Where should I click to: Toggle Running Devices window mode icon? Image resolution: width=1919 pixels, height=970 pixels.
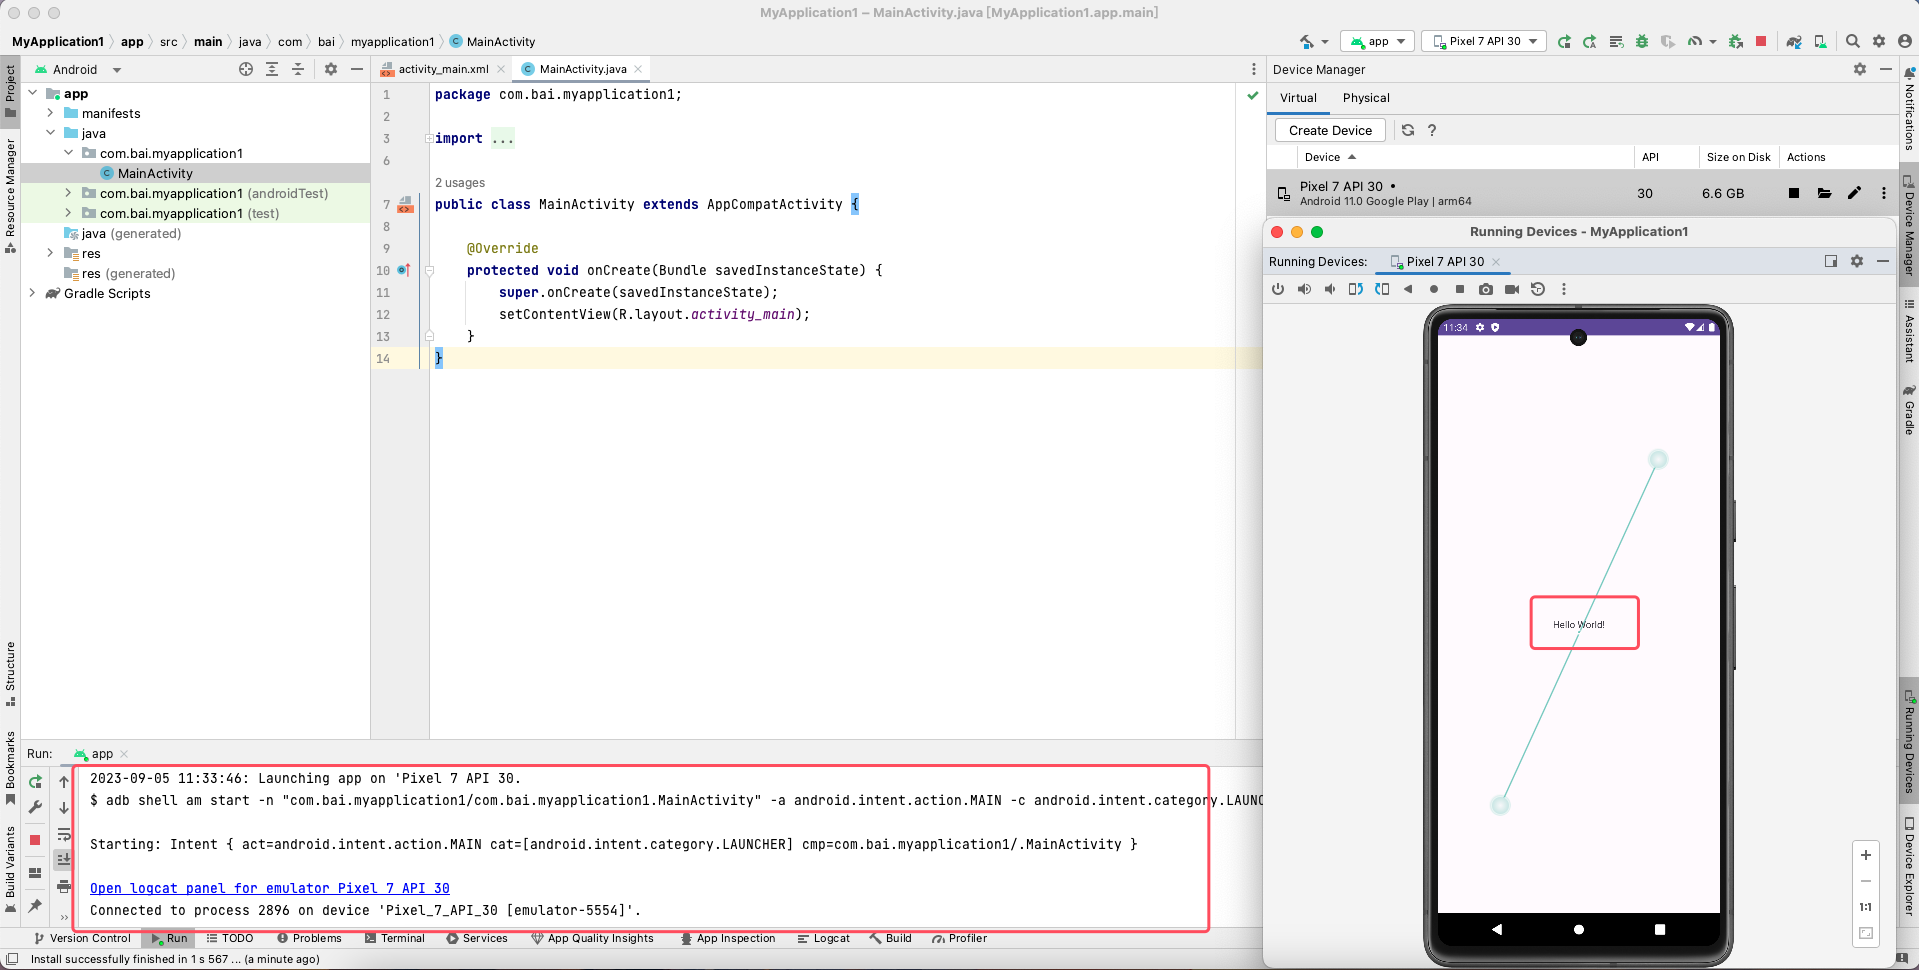click(1831, 261)
